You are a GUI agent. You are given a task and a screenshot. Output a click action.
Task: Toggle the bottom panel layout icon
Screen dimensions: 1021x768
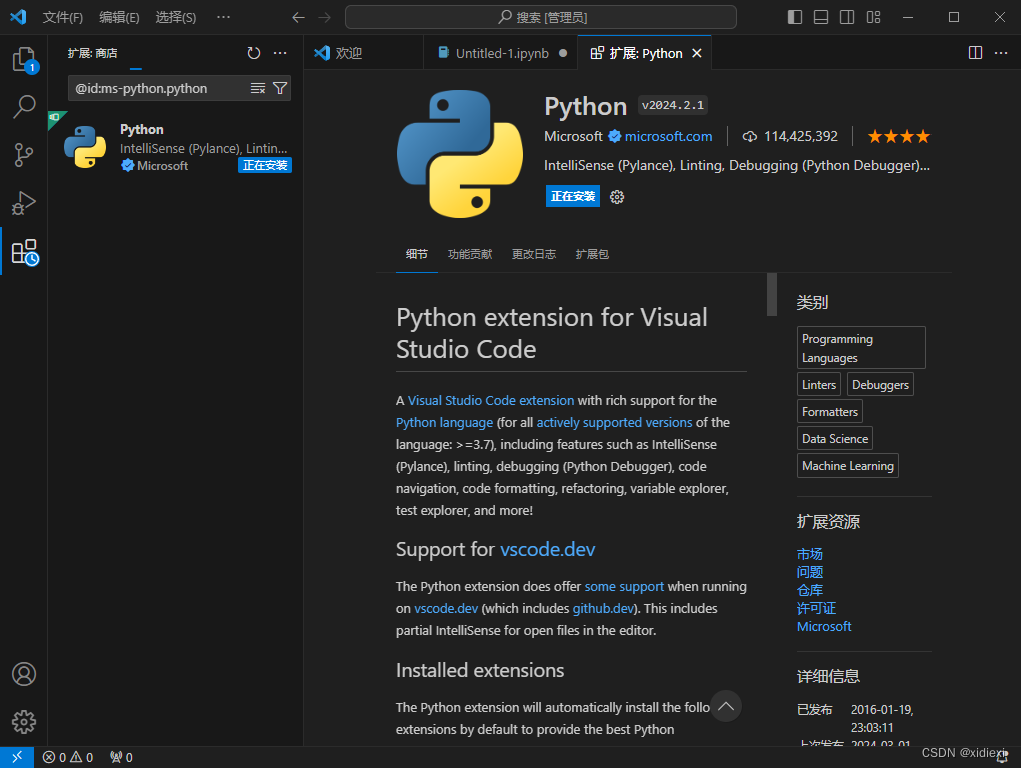[x=821, y=17]
